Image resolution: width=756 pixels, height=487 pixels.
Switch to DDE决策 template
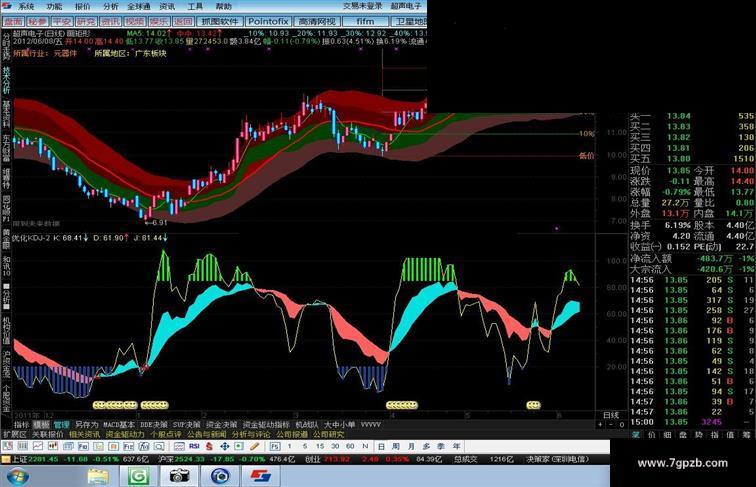pos(153,425)
